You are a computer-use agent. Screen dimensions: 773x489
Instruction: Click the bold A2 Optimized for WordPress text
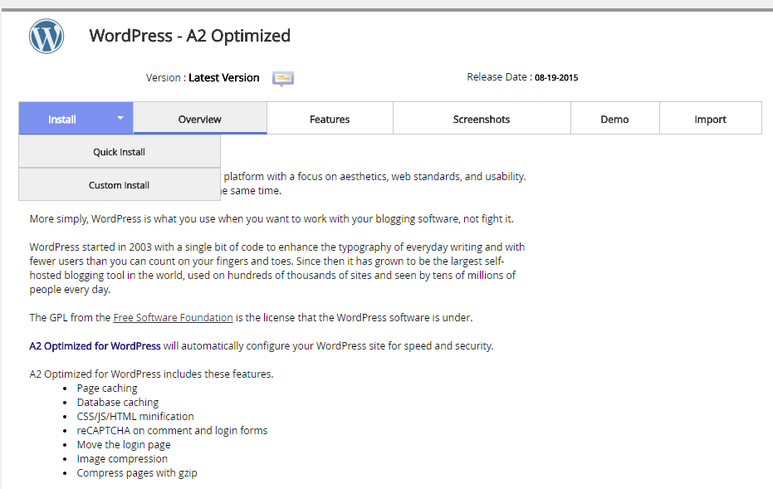(x=95, y=346)
